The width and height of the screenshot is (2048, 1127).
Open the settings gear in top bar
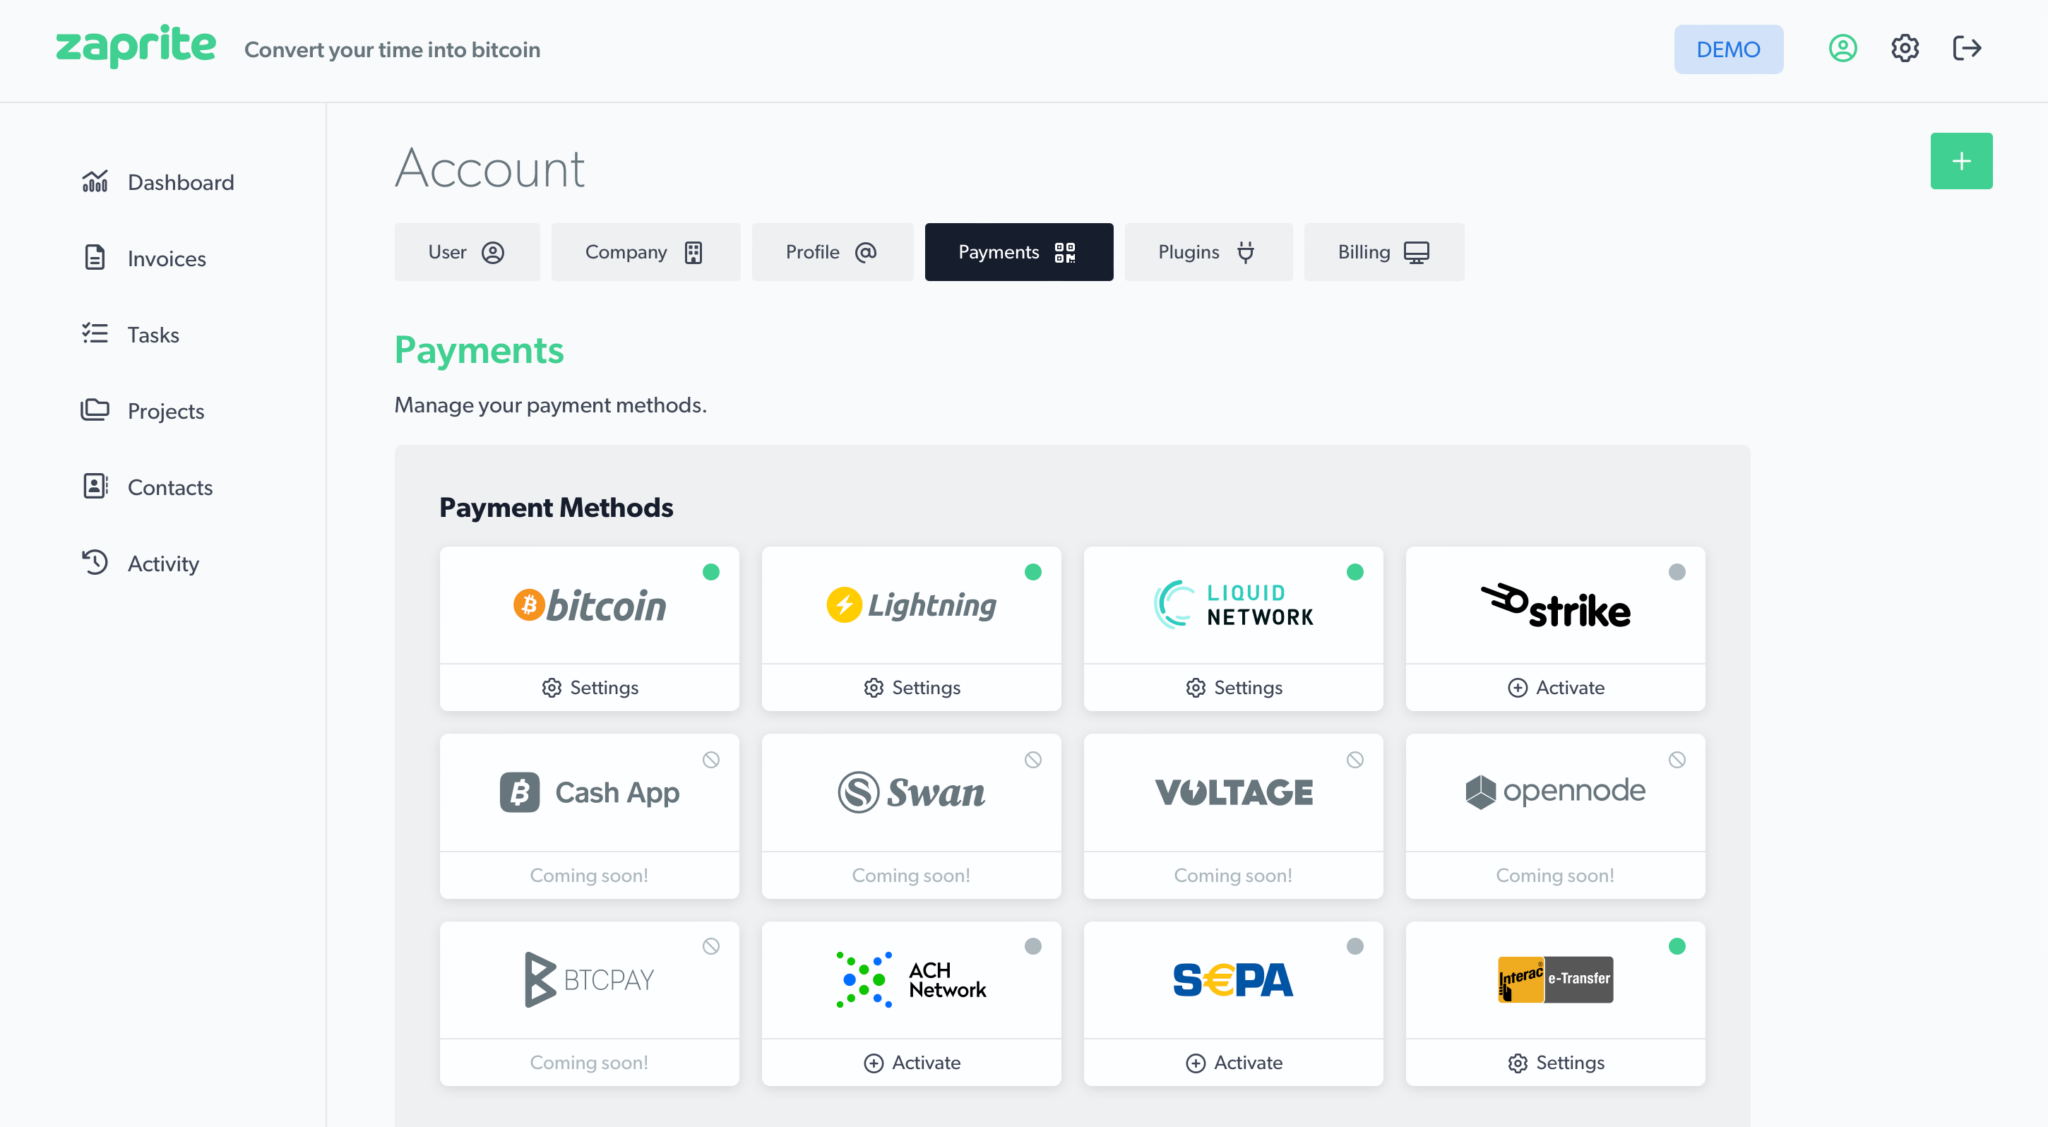point(1904,48)
